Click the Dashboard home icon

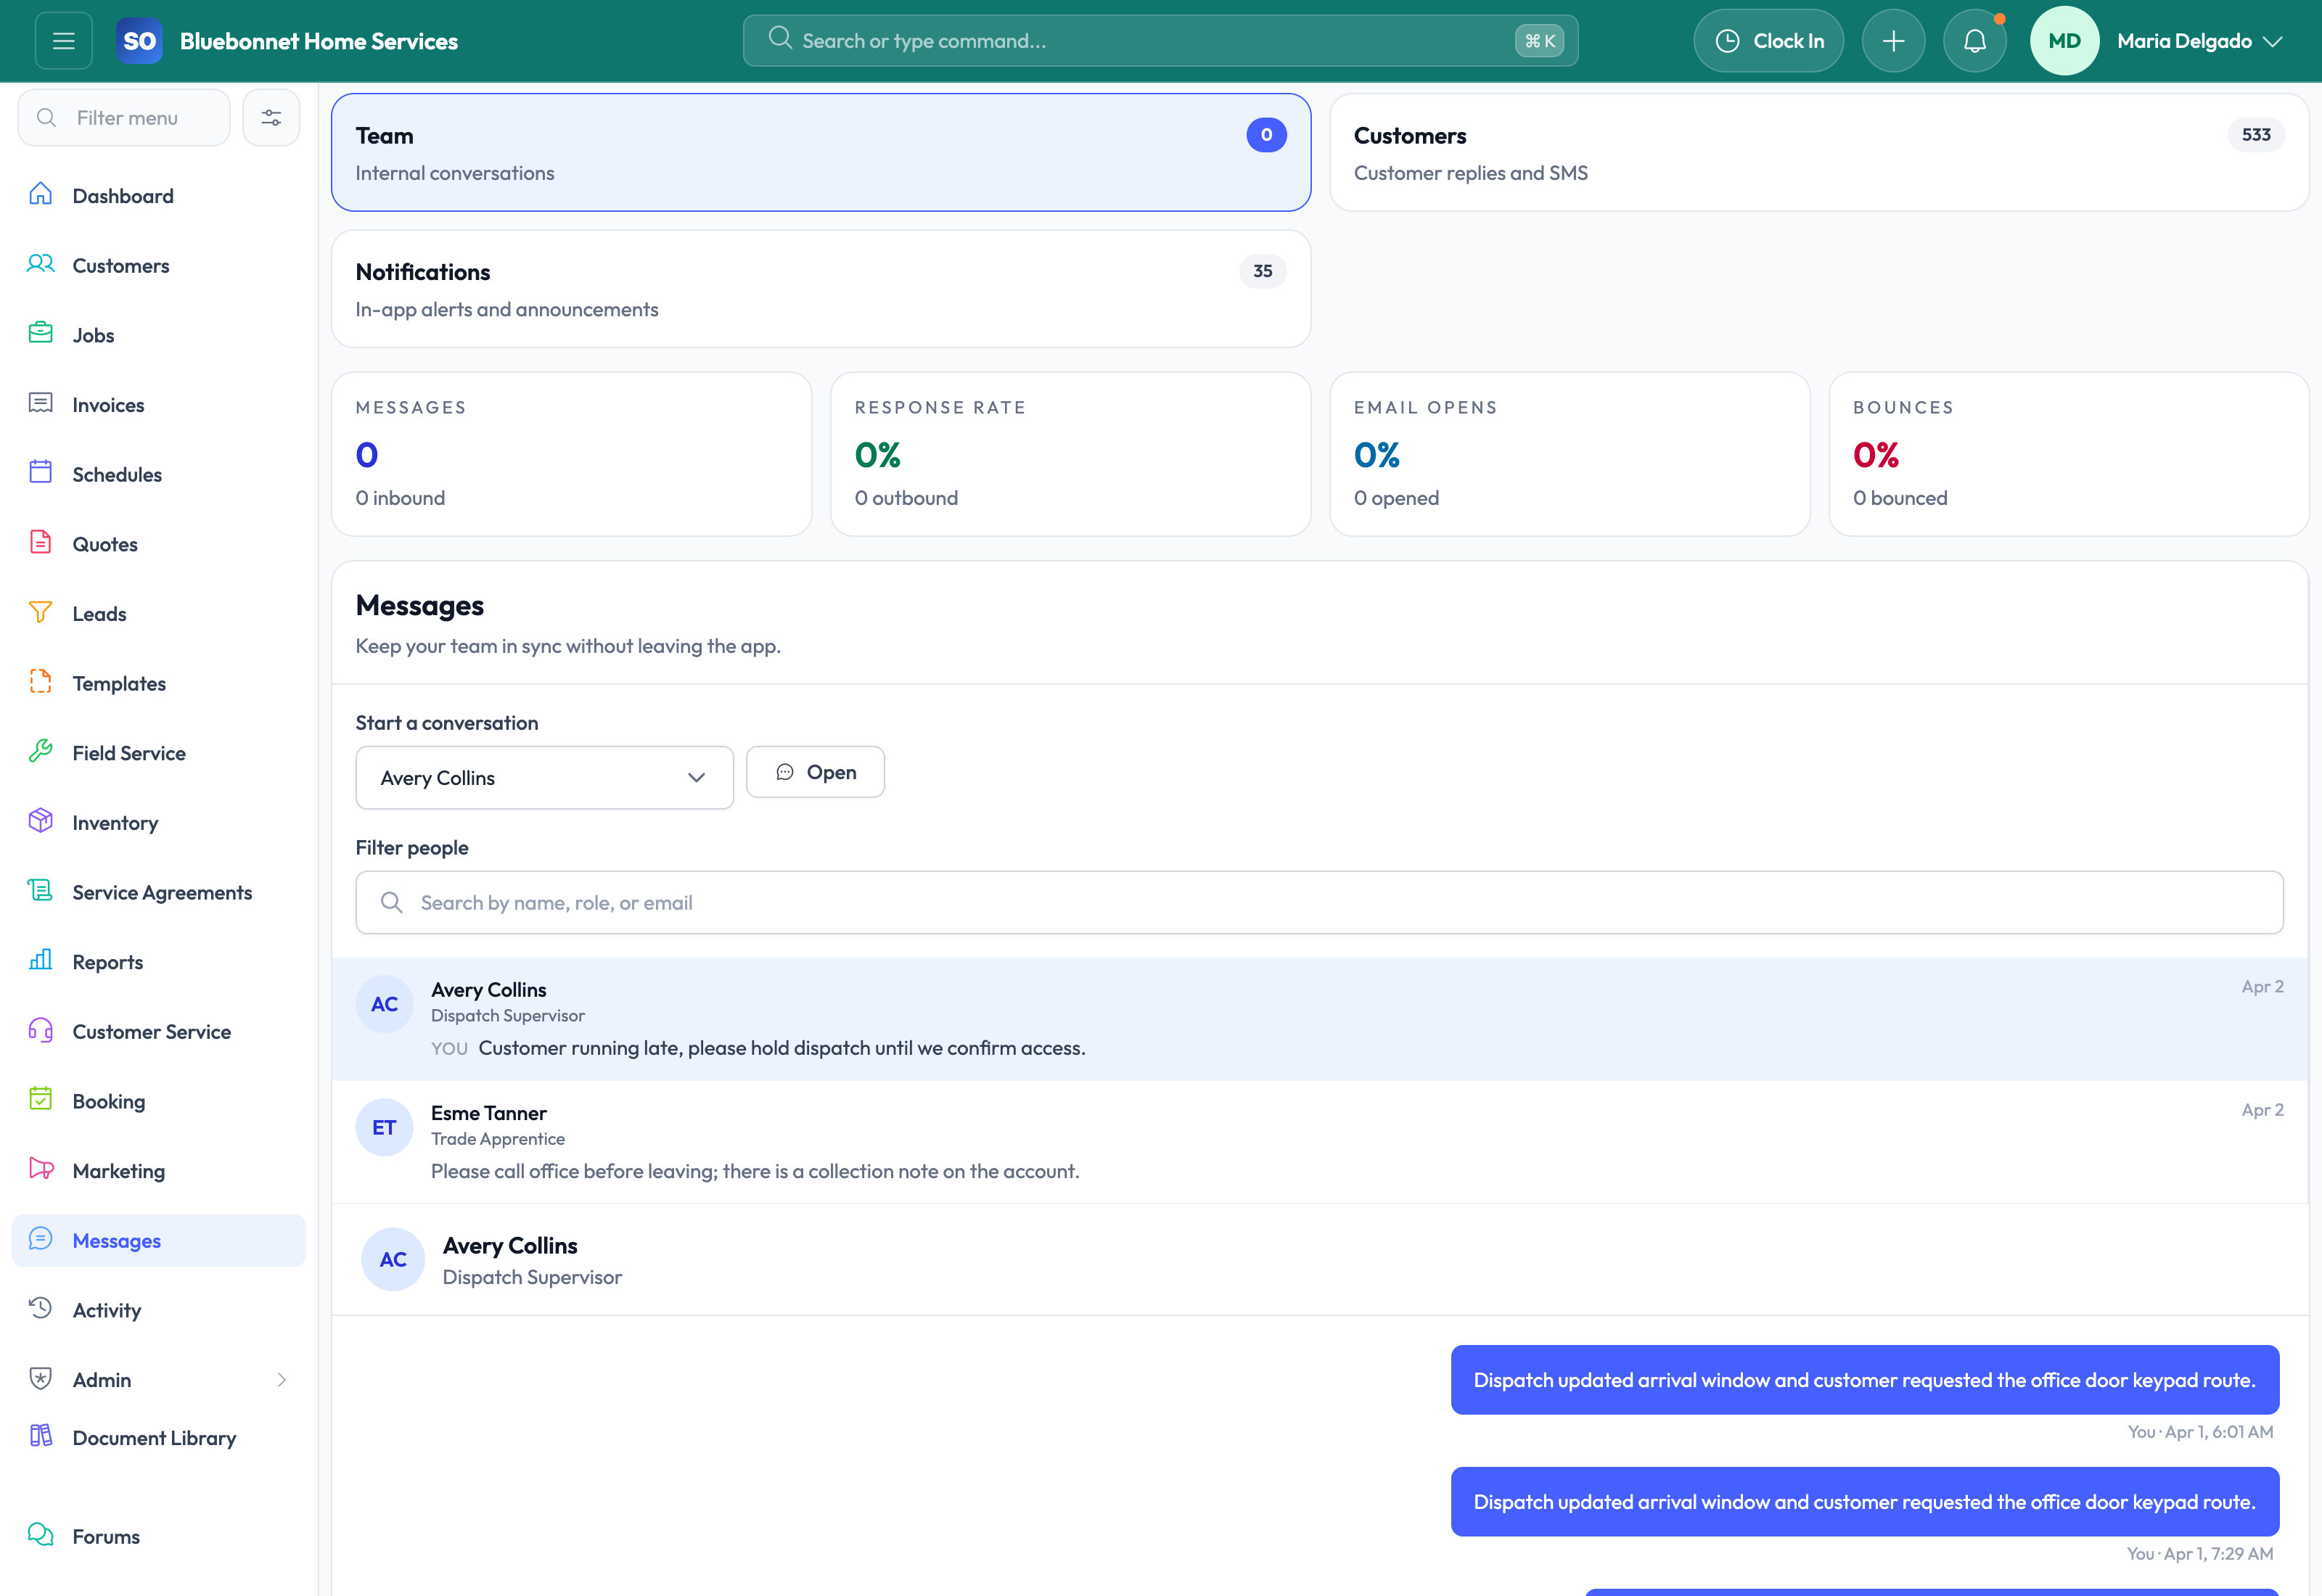tap(41, 195)
